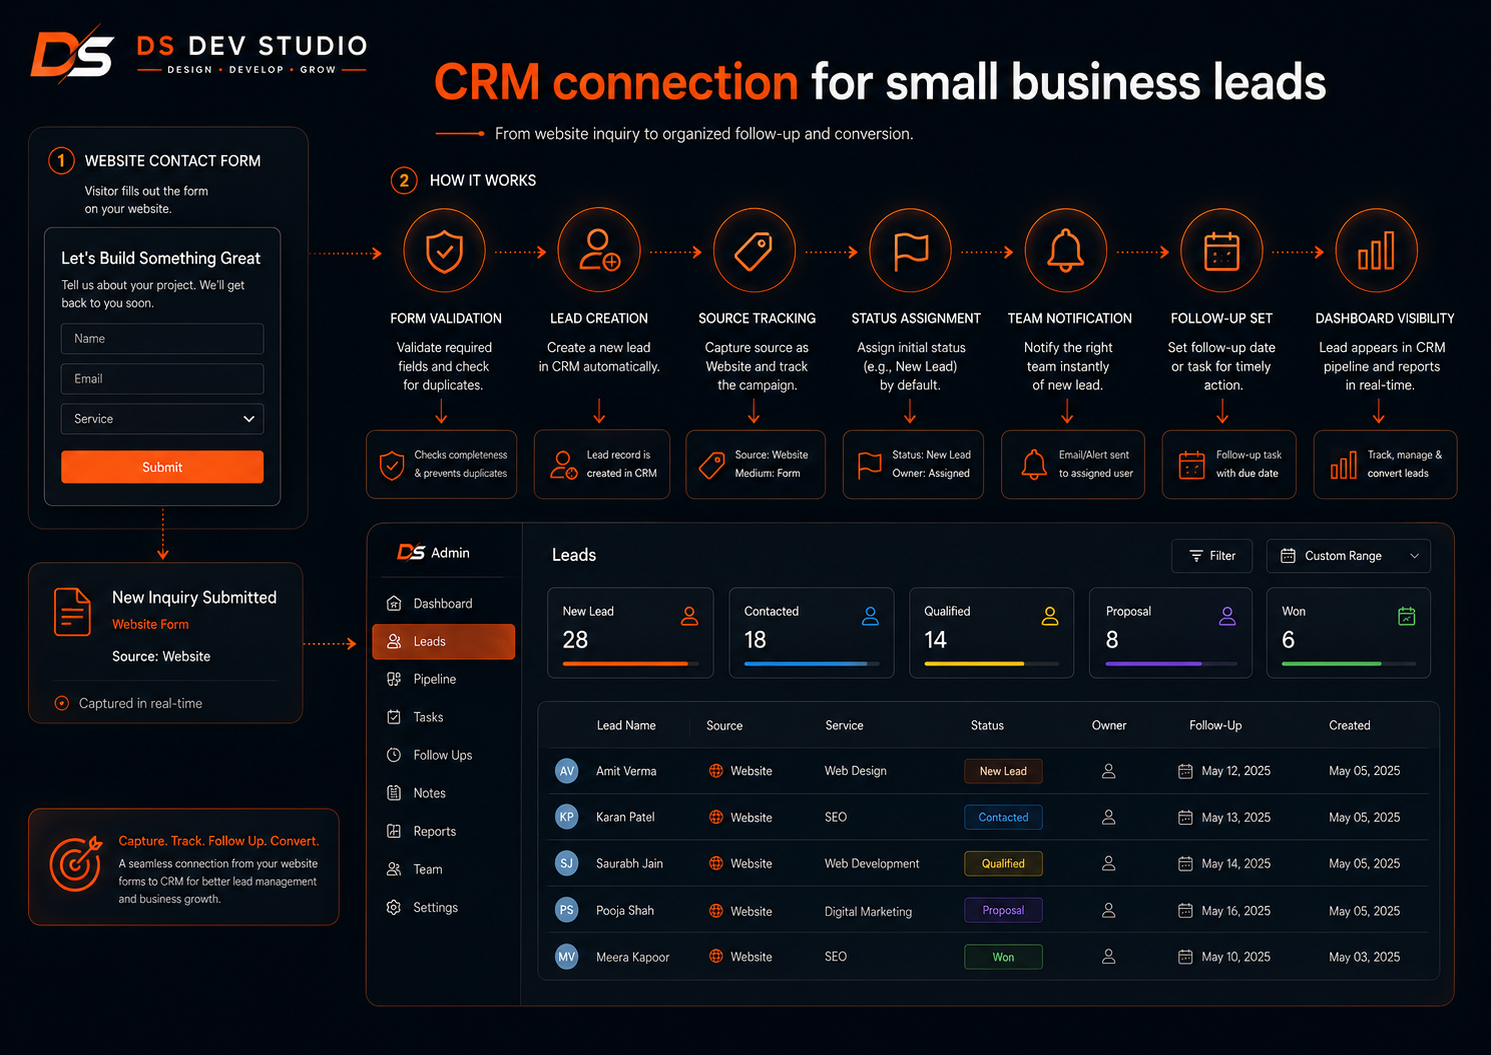Image resolution: width=1491 pixels, height=1055 pixels.
Task: Click the person icon on the Qualified card
Action: (1050, 616)
